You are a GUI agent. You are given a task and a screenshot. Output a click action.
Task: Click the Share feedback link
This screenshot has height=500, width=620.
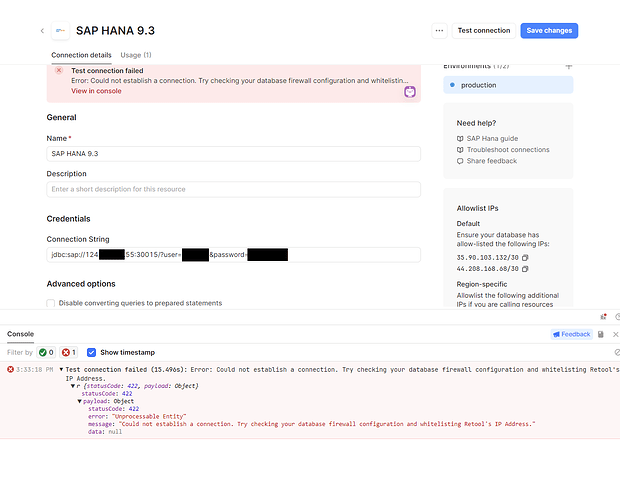491,161
